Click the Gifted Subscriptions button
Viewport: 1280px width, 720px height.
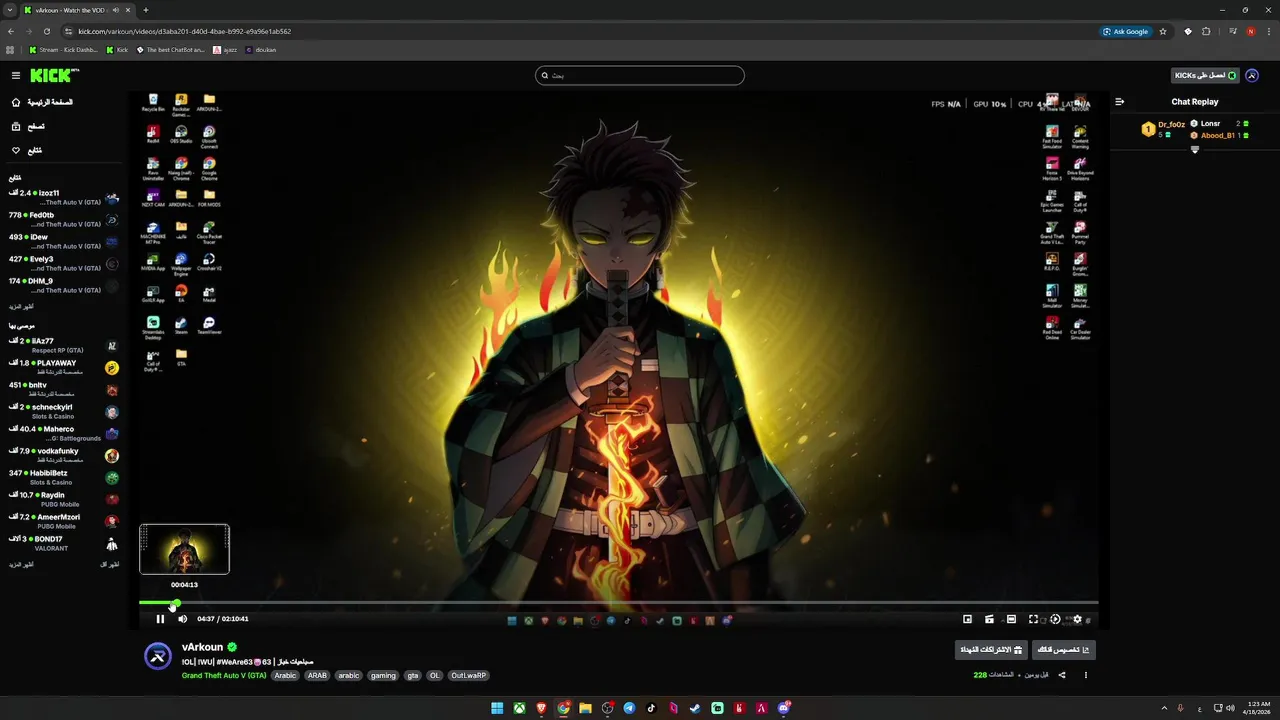[991, 650]
